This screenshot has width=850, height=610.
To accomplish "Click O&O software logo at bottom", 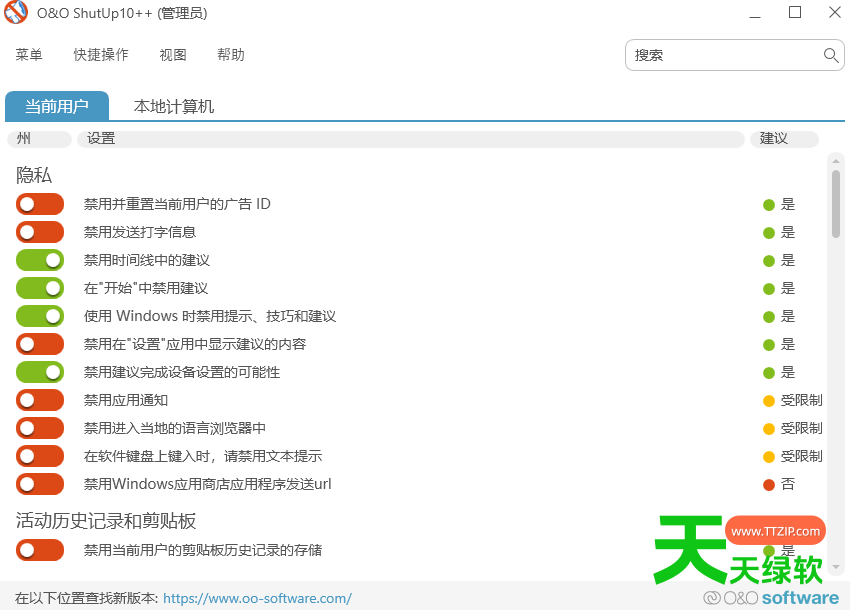I will pos(771,598).
